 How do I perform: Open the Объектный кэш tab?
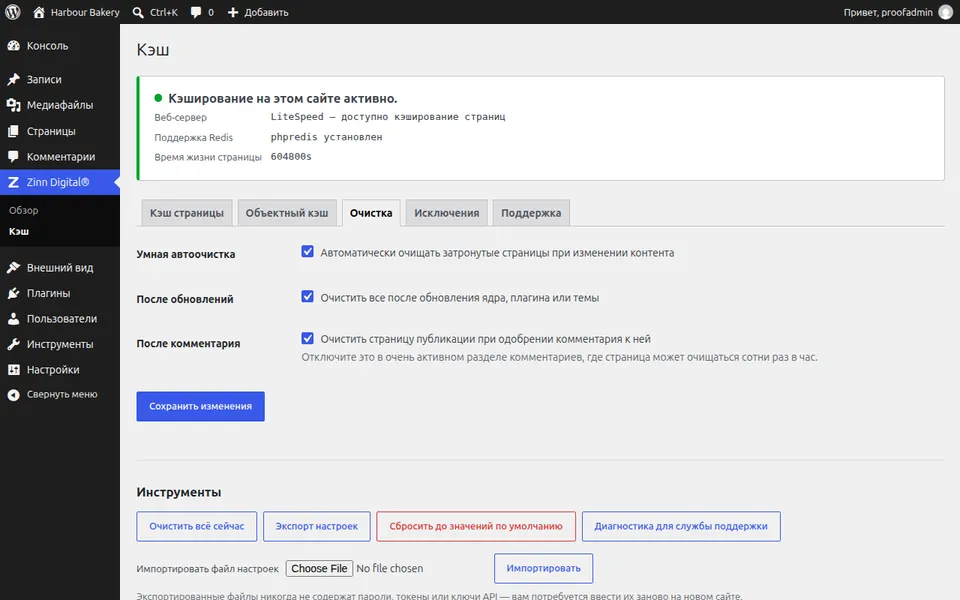pos(287,213)
